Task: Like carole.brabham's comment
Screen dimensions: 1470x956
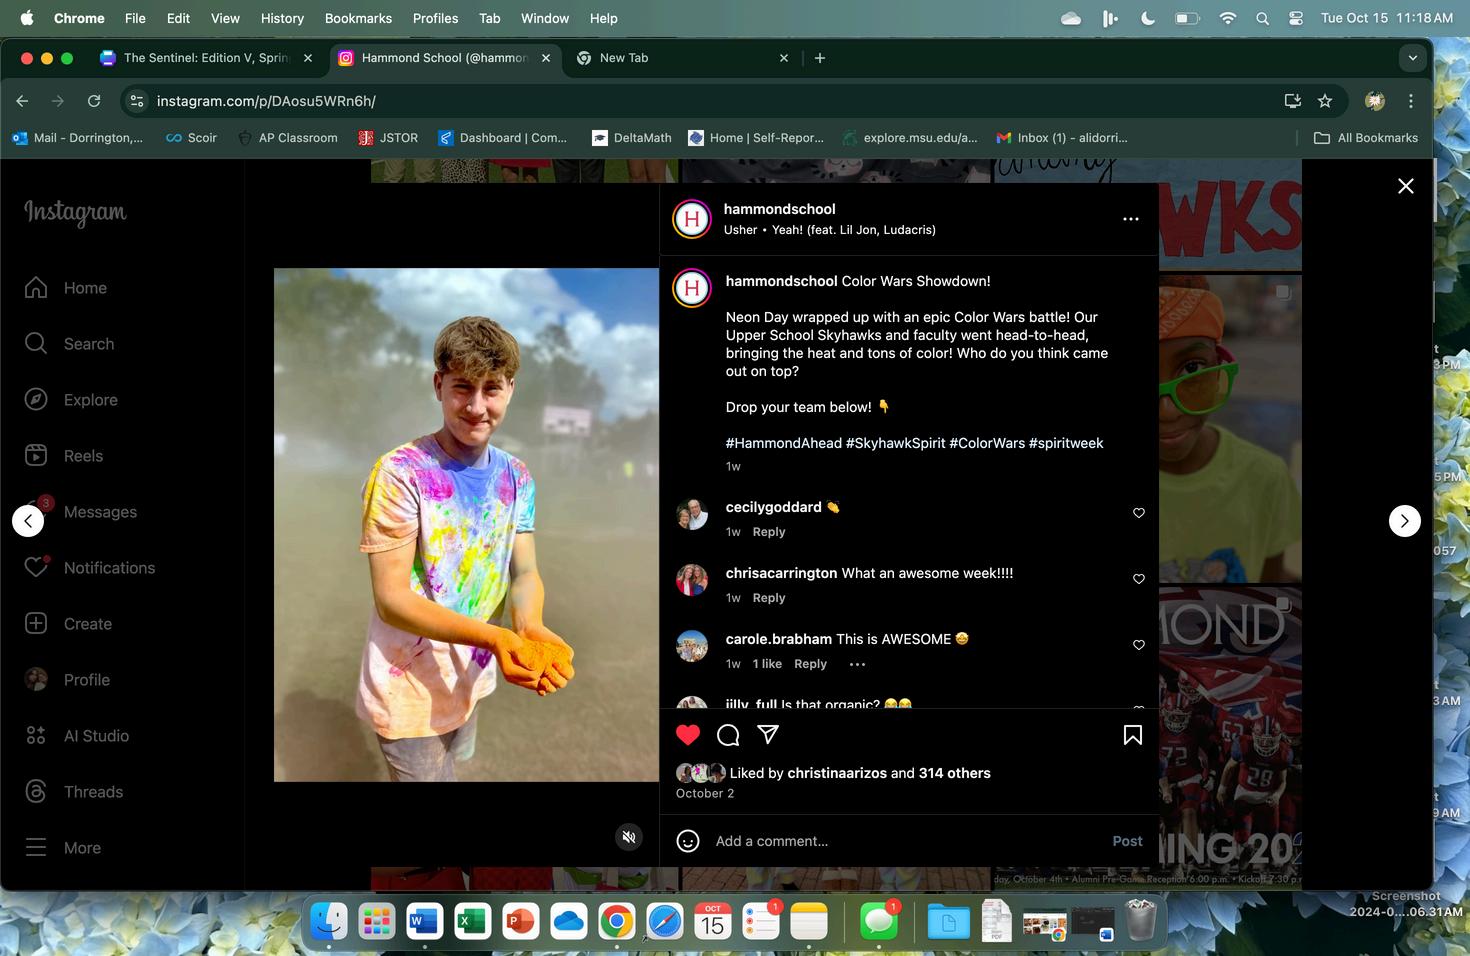Action: coord(1138,645)
